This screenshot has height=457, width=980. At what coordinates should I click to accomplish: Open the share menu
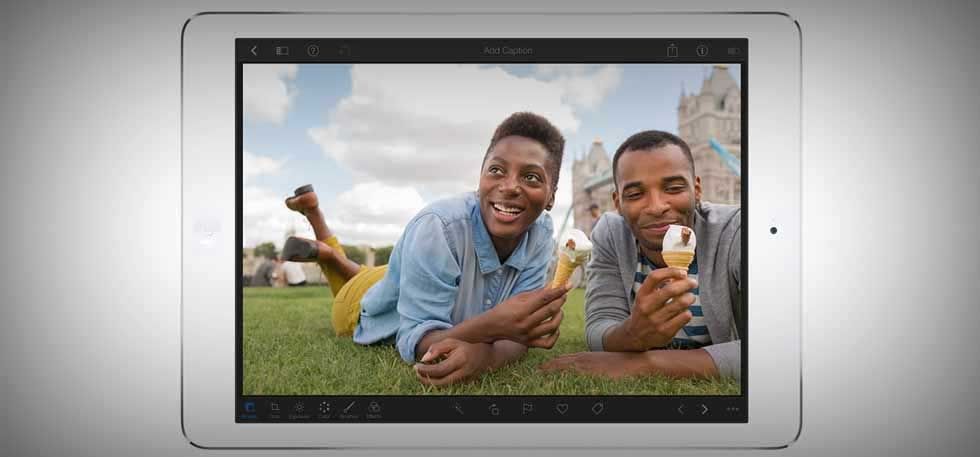coord(672,50)
